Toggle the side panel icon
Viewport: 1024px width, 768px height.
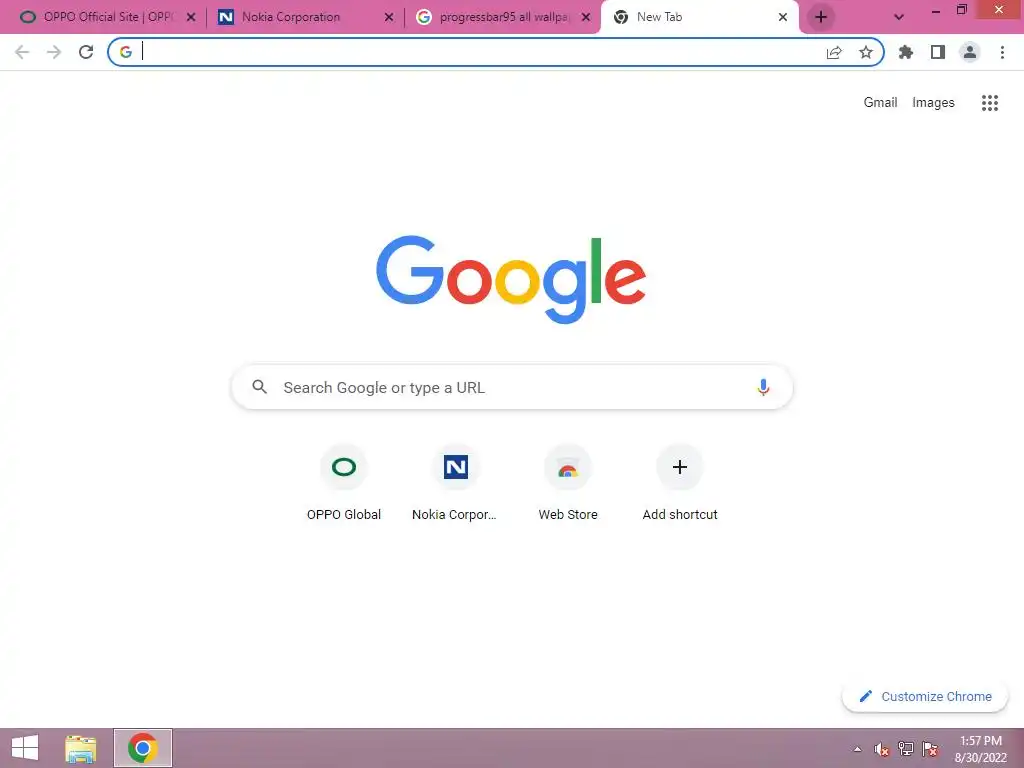[938, 52]
